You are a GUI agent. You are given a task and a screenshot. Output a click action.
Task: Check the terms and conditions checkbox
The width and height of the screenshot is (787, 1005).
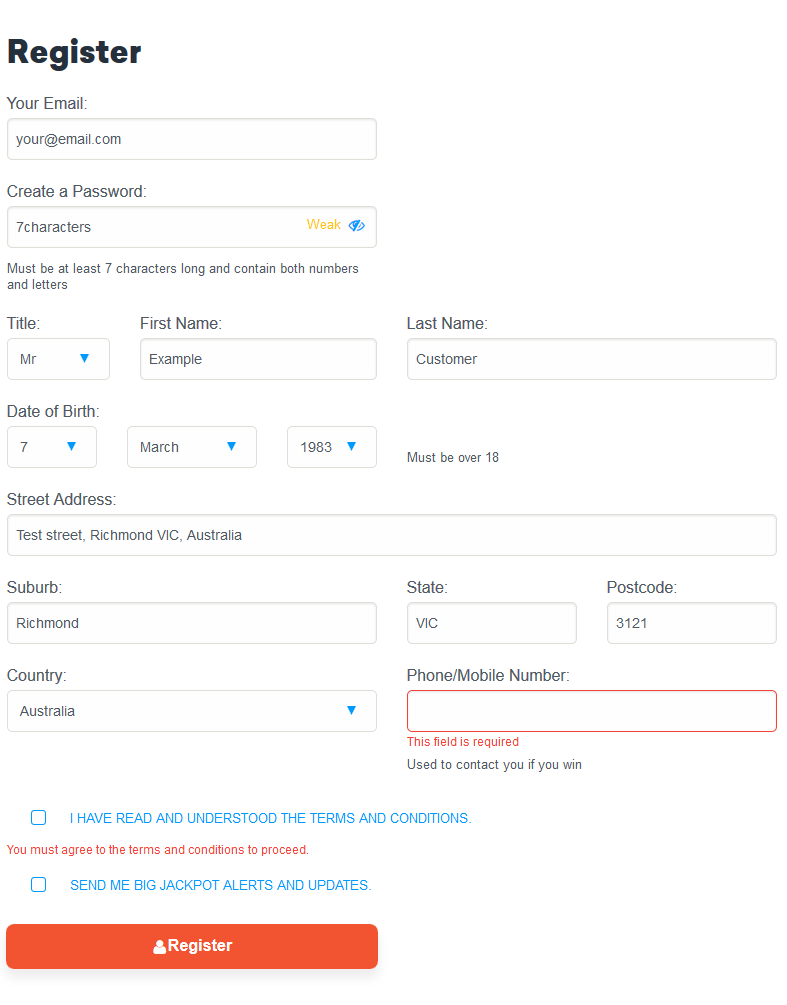tap(38, 818)
